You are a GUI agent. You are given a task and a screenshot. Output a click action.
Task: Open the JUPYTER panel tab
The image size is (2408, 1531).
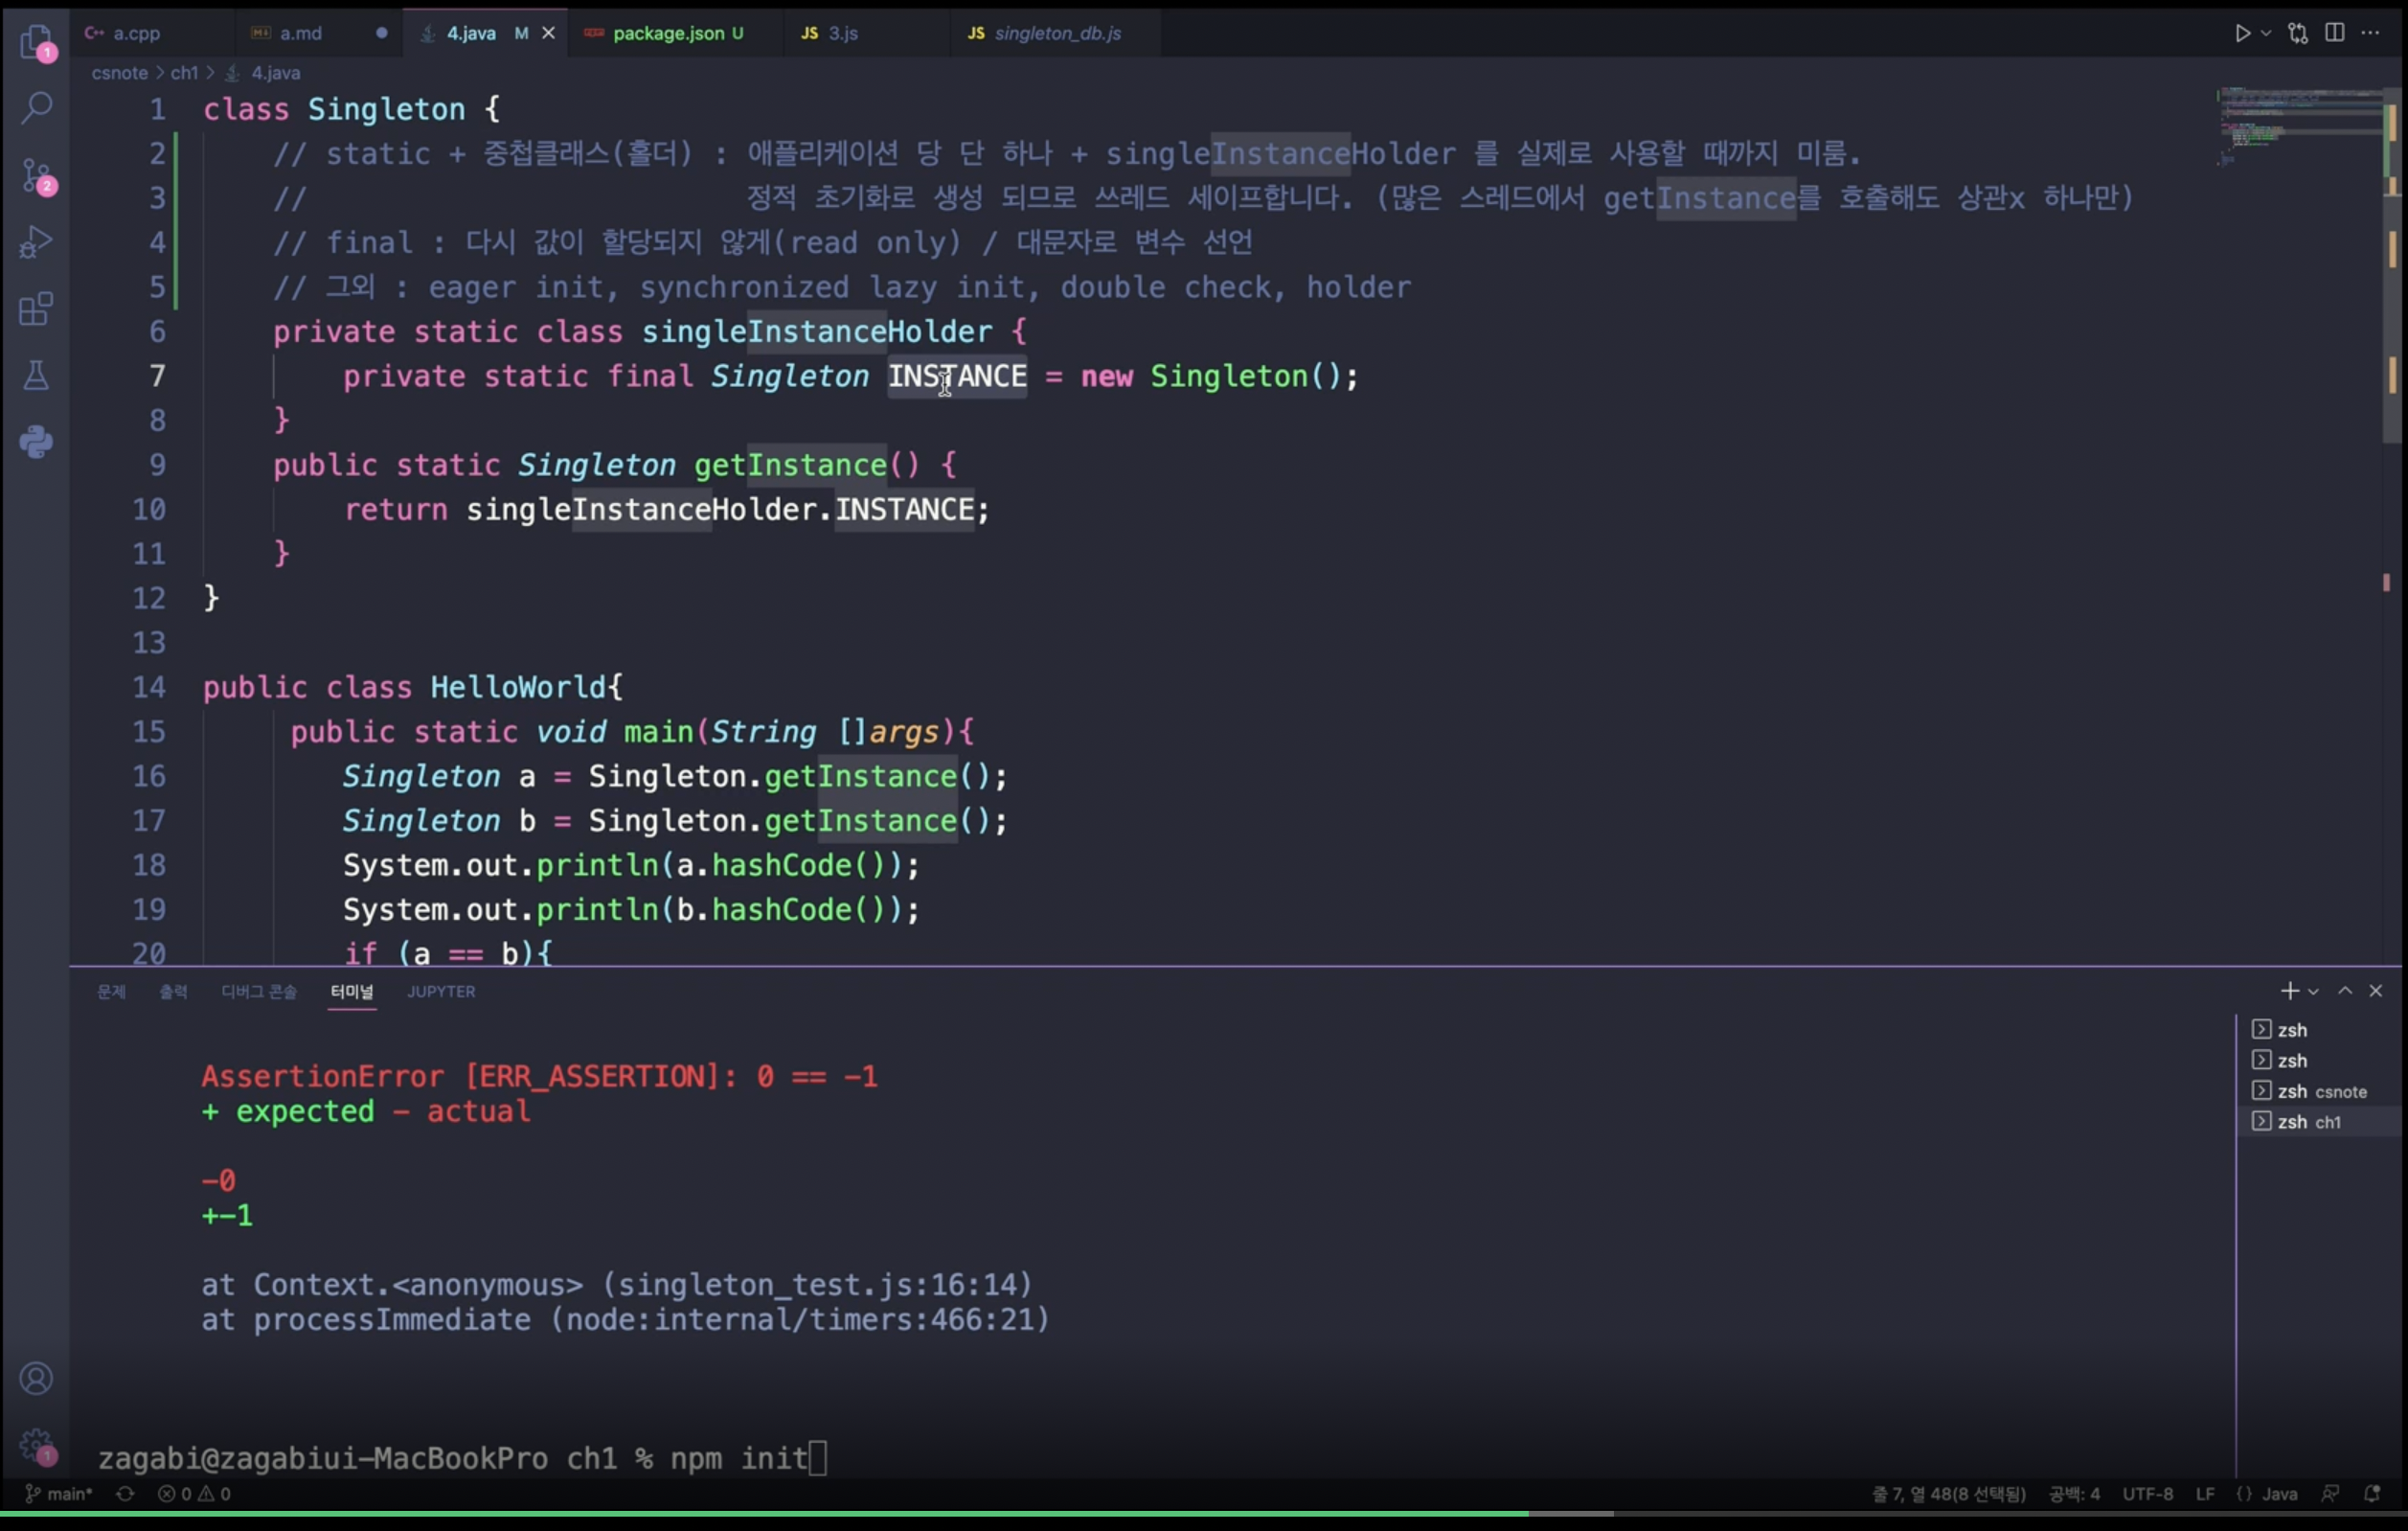point(441,991)
